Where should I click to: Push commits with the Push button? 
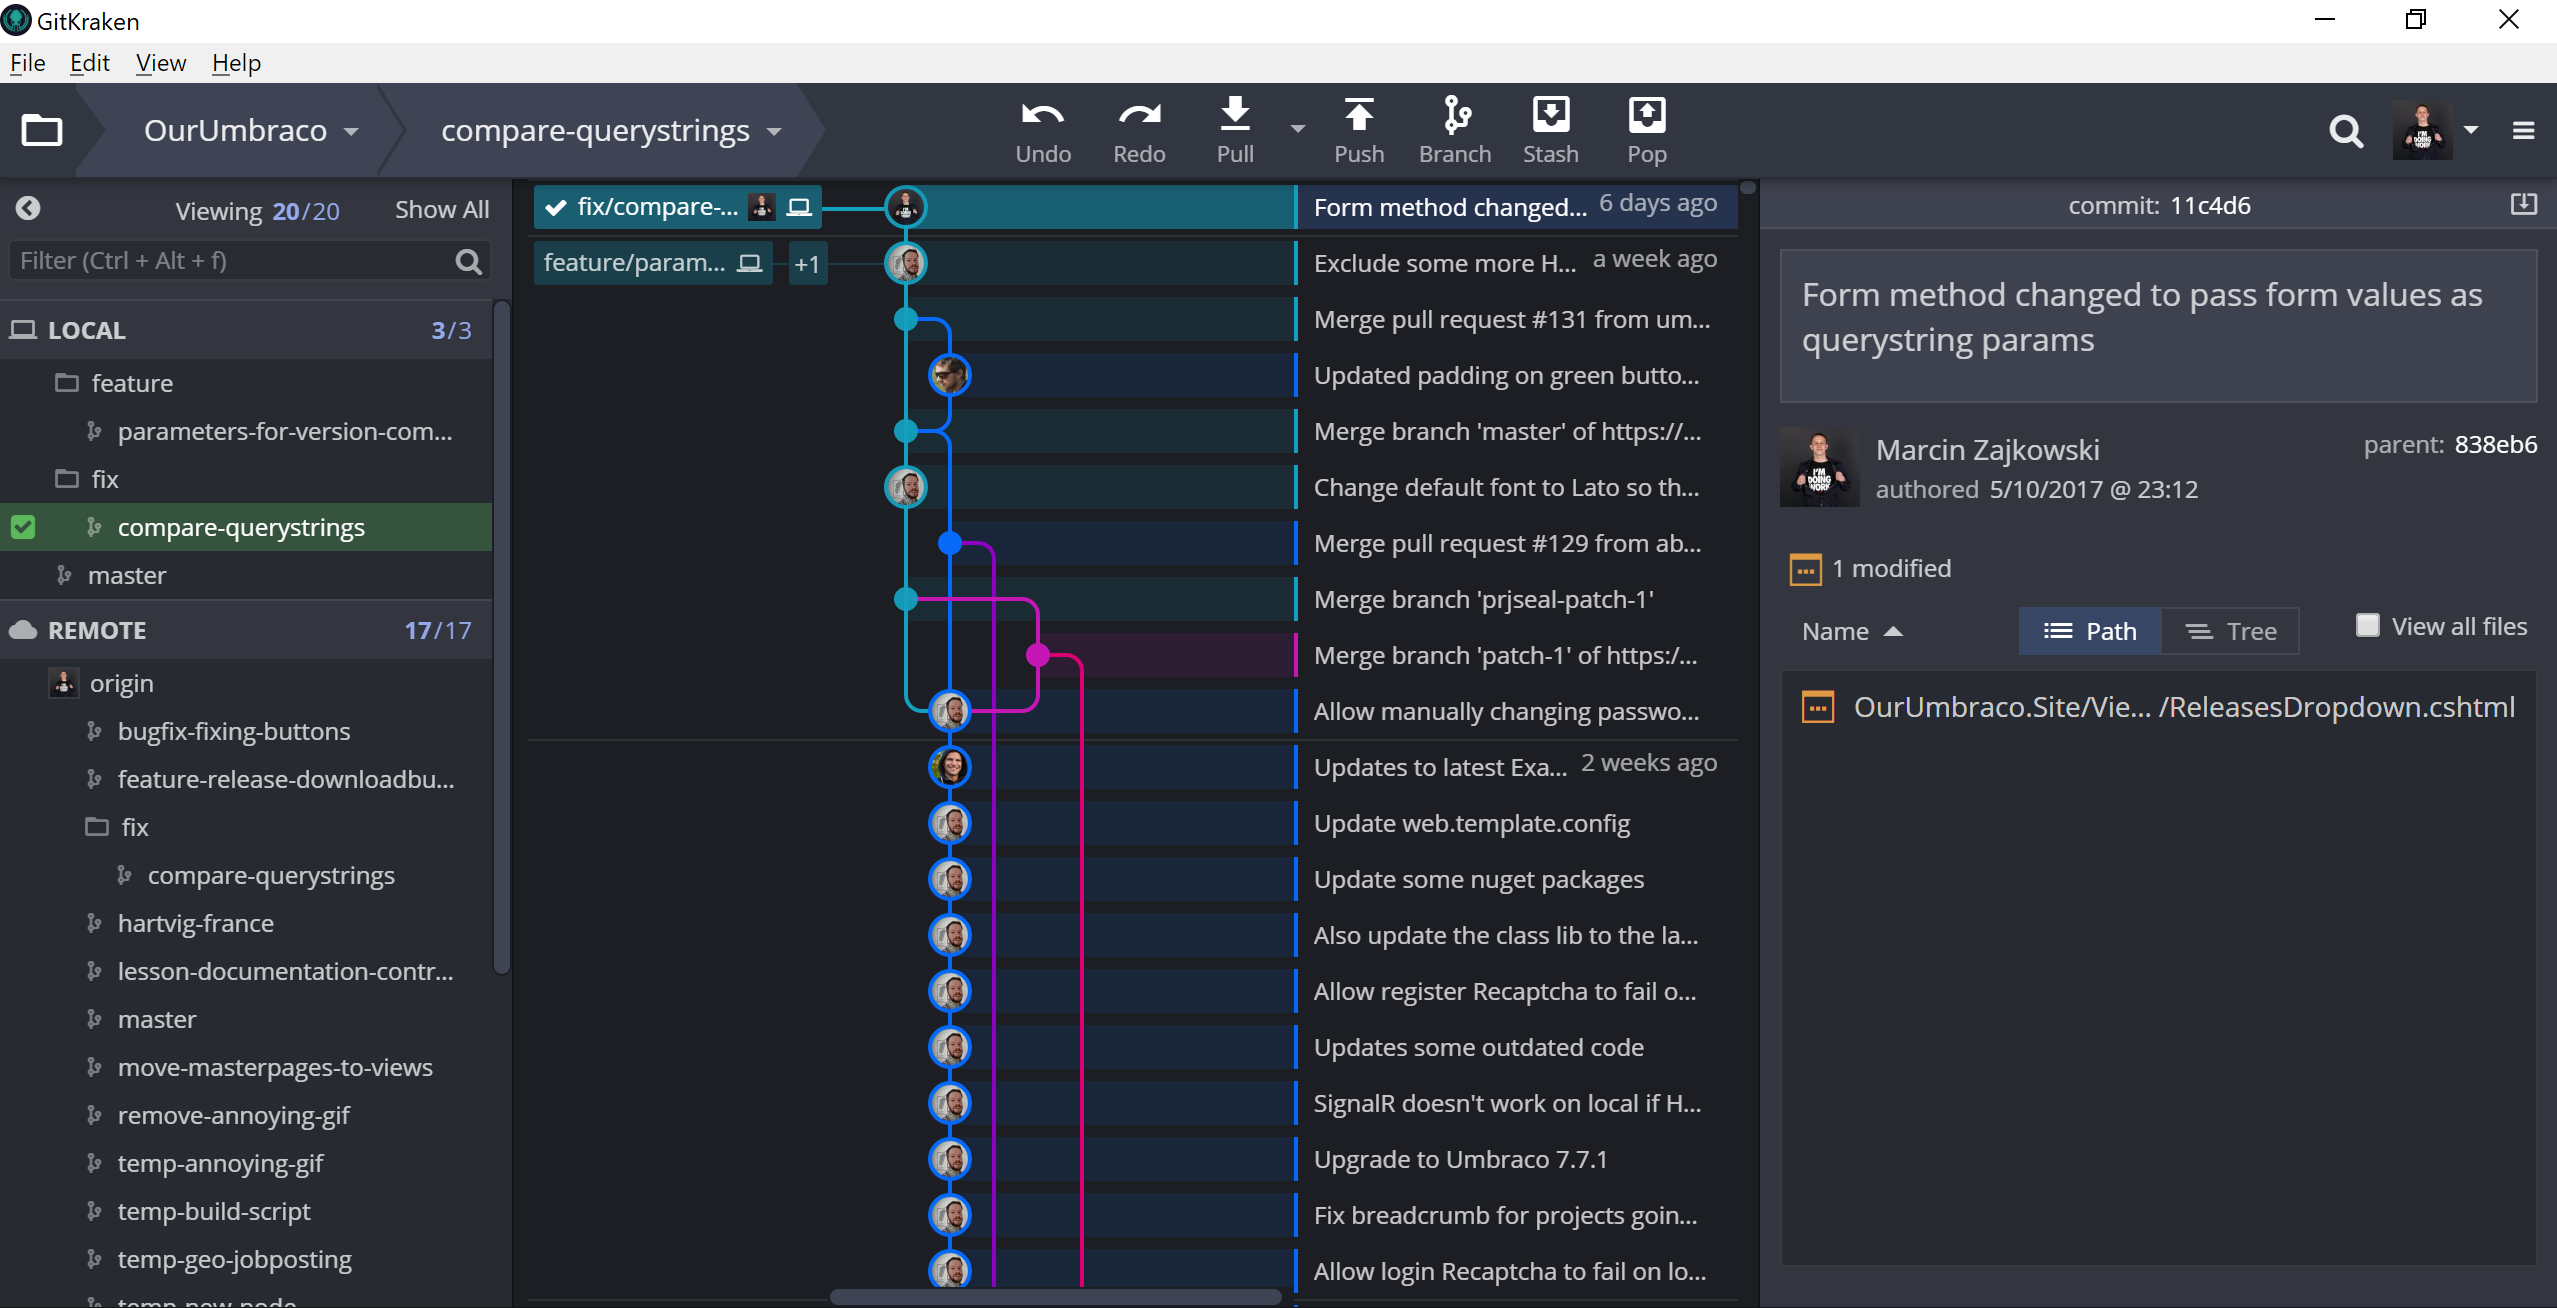pos(1358,132)
